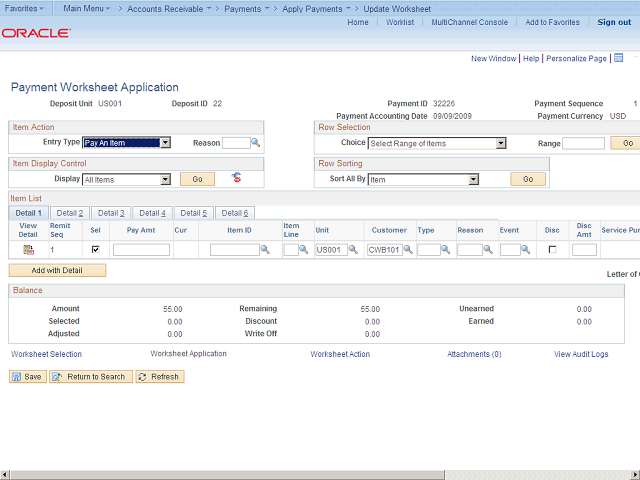Expand the Row Selection Choice dropdown
The height and width of the screenshot is (480, 640).
point(437,144)
